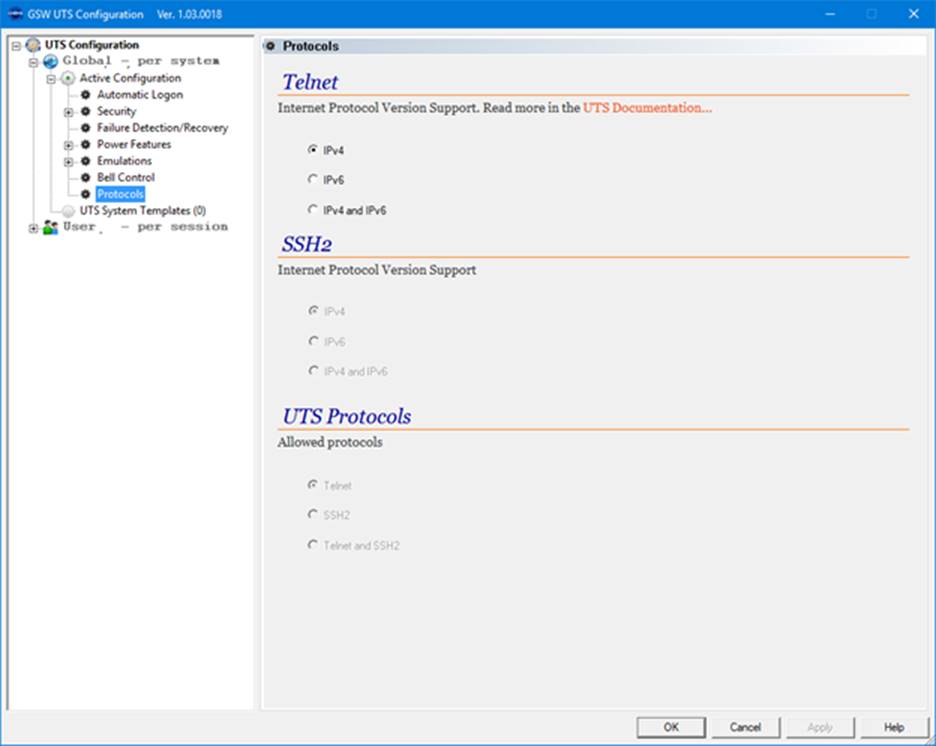Click the GSW application icon in title bar
The height and width of the screenshot is (746, 936).
point(15,14)
